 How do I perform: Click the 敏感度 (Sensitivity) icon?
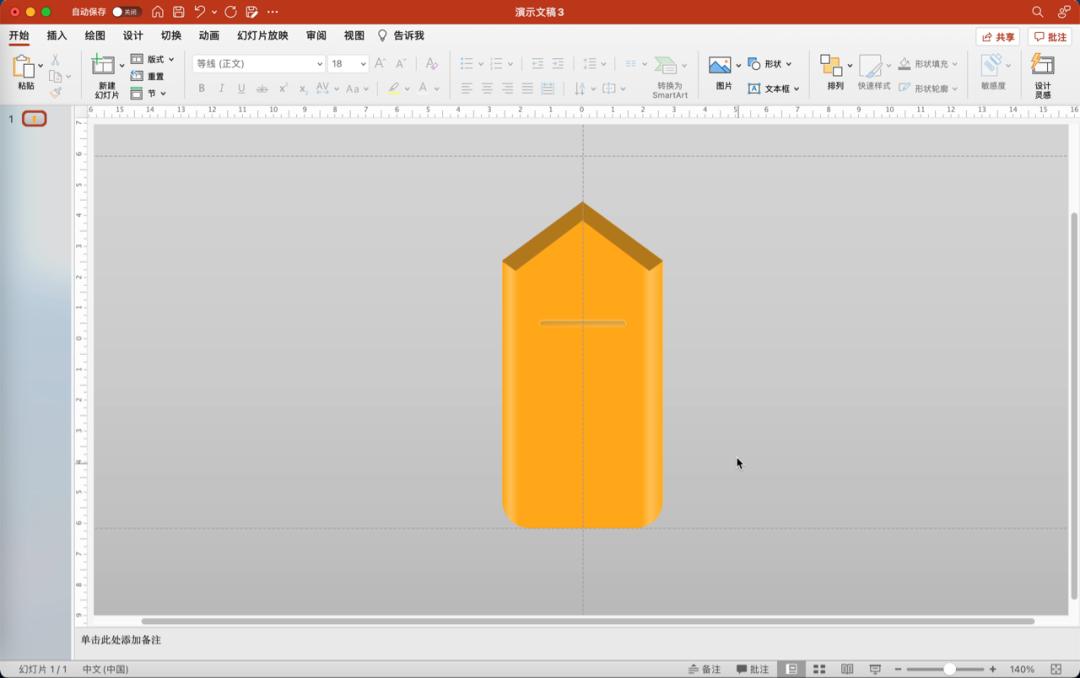pos(993,71)
